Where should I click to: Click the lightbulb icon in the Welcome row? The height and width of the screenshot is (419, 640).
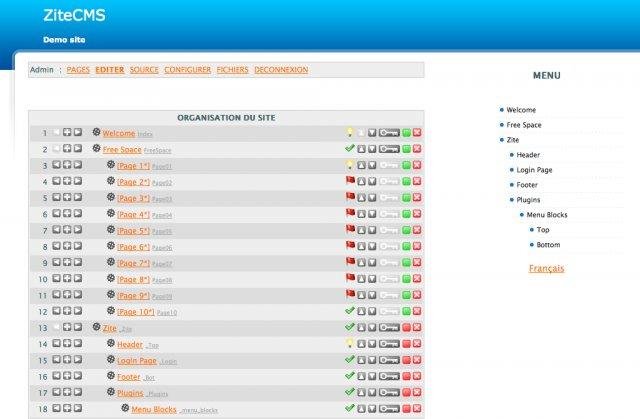coord(349,132)
